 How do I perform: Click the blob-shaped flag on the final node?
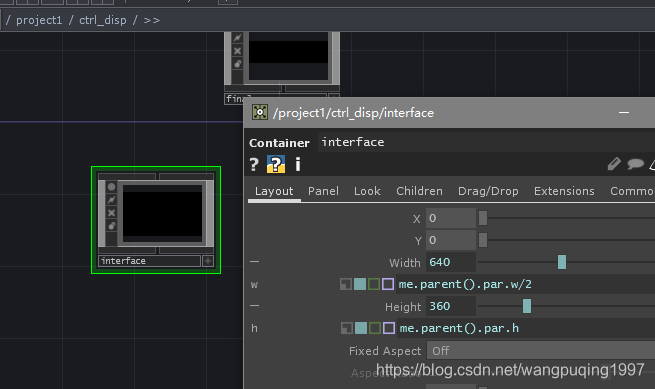(237, 64)
